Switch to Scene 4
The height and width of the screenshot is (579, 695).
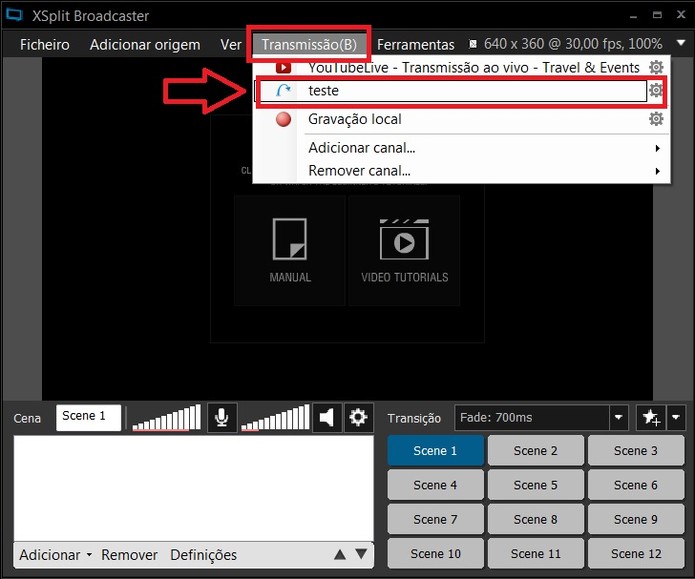click(x=435, y=485)
